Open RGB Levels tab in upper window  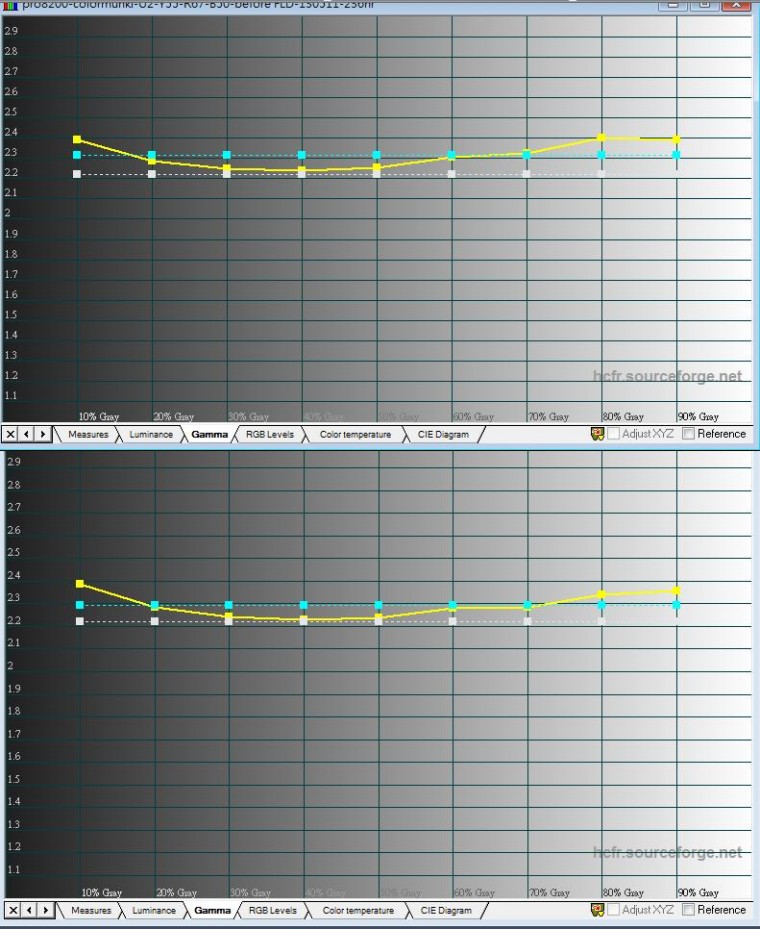270,434
